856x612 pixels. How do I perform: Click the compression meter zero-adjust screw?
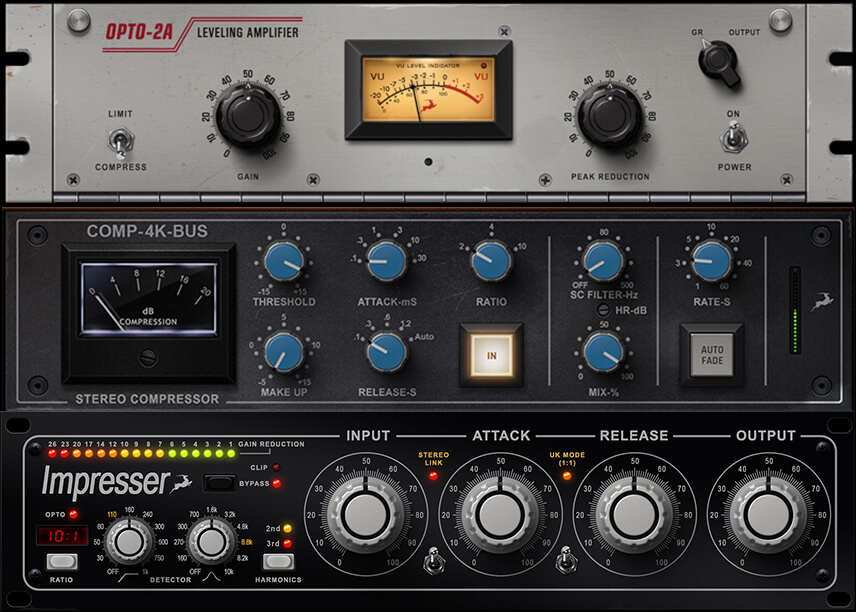pos(148,358)
